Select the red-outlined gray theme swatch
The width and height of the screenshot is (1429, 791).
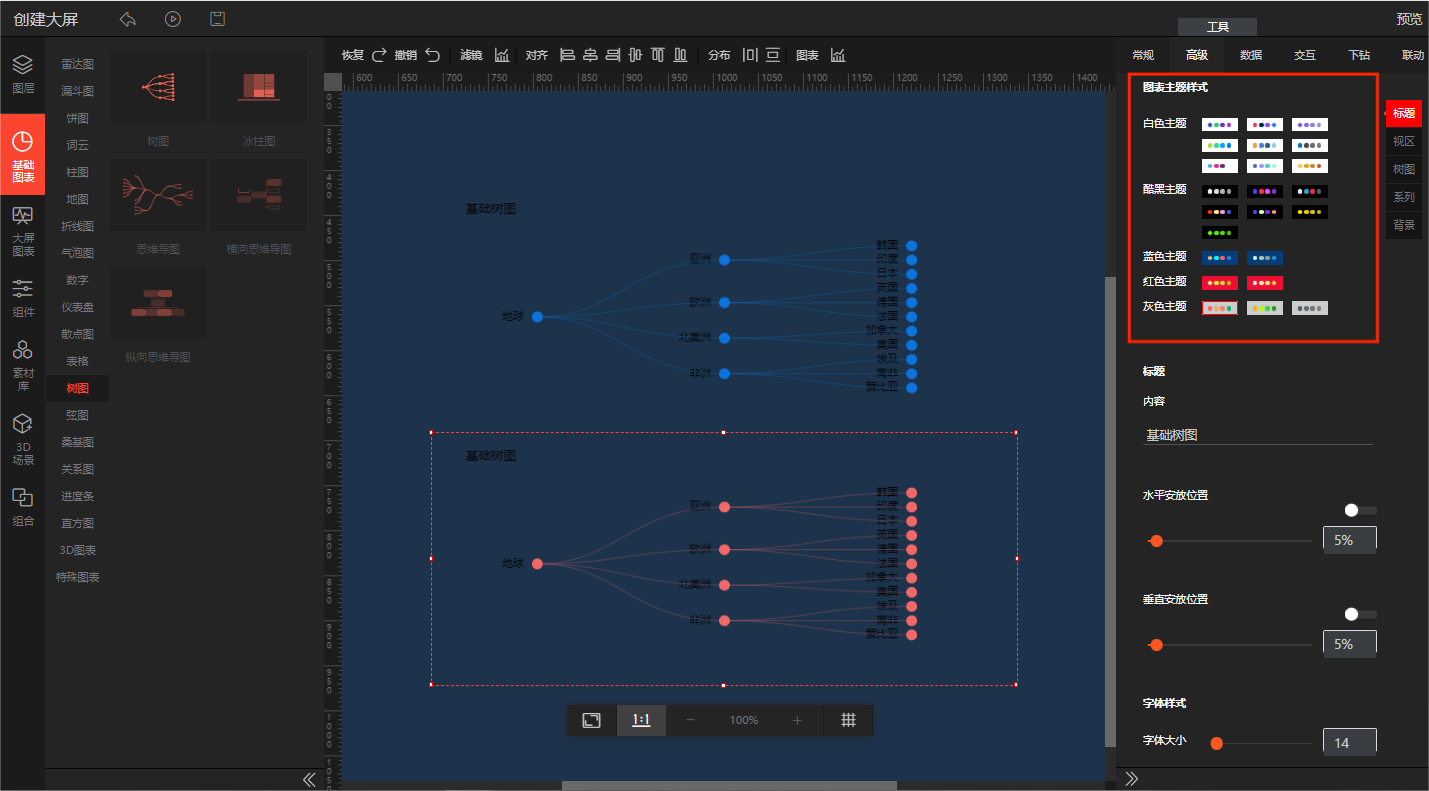pyautogui.click(x=1220, y=308)
